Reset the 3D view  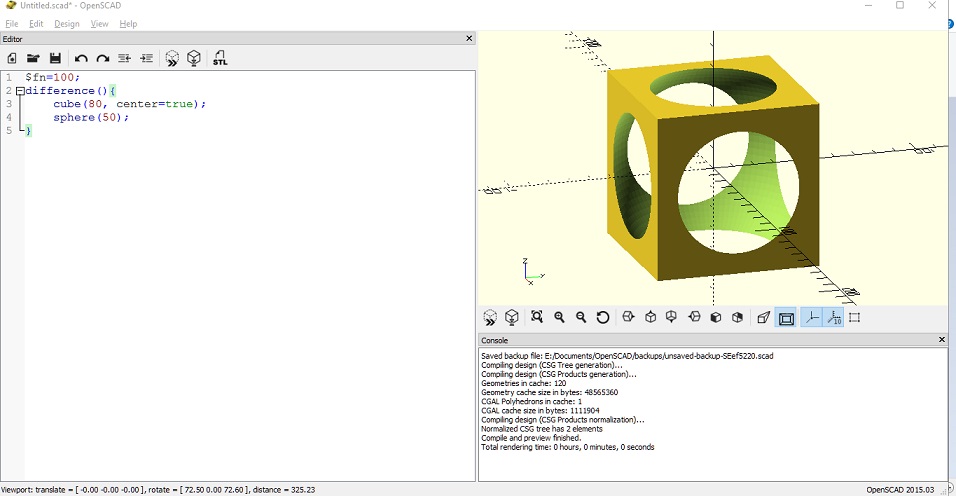pyautogui.click(x=603, y=317)
